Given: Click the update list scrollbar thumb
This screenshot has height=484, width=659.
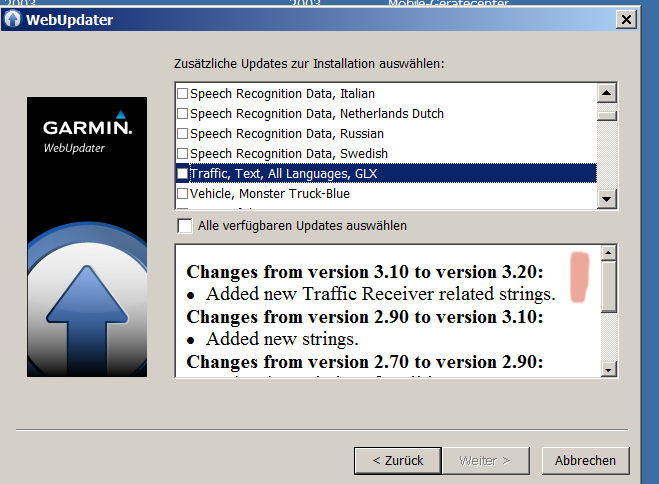Looking at the screenshot, I should click(x=606, y=116).
